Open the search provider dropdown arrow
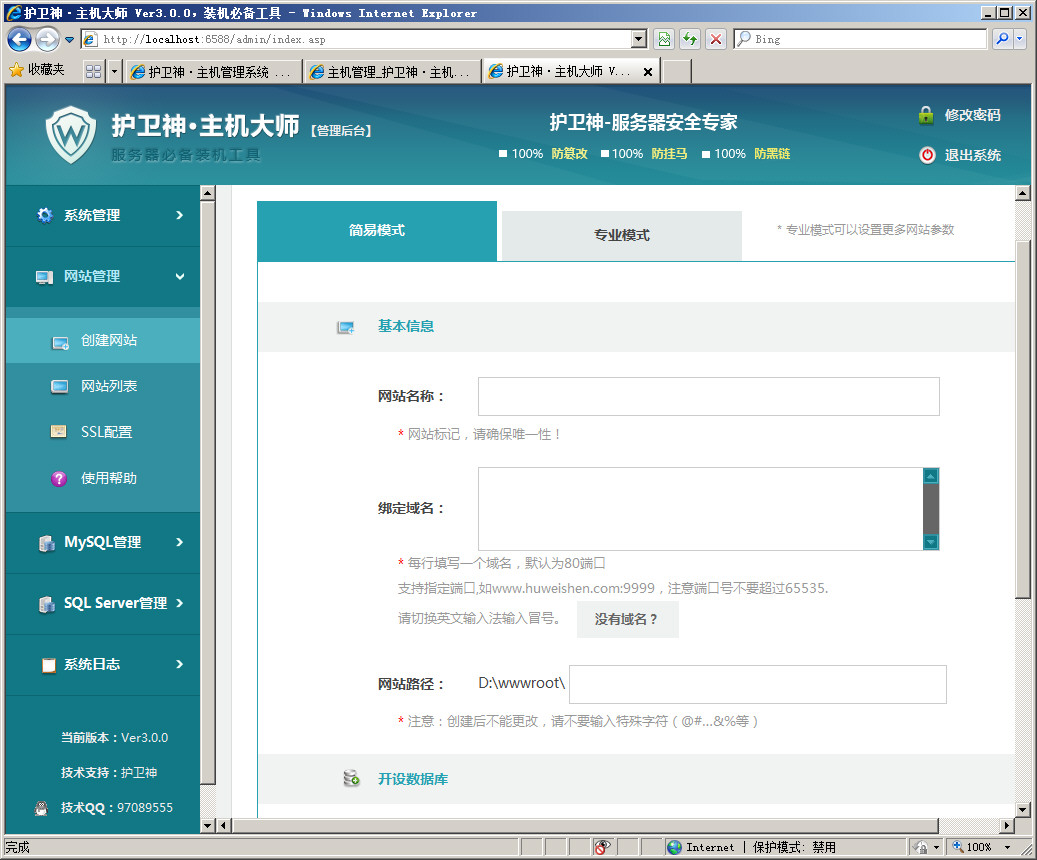Viewport: 1037px width, 860px height. [x=1019, y=40]
